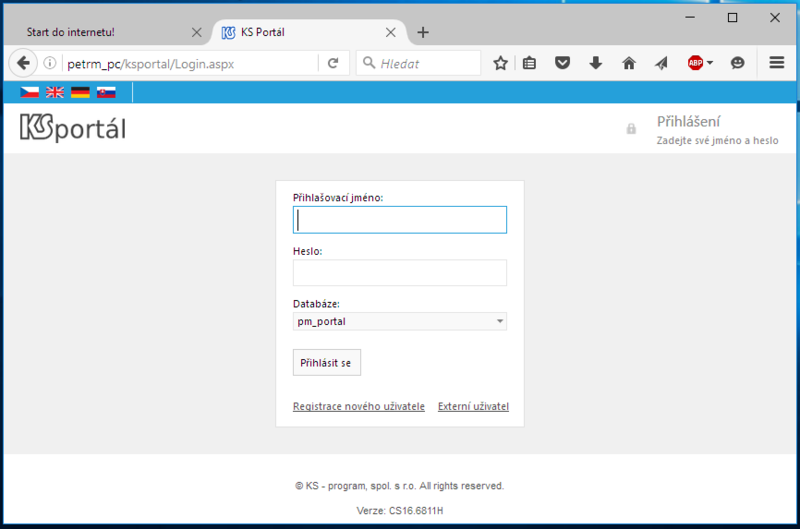Reload the current page
The height and width of the screenshot is (529, 800).
333,63
